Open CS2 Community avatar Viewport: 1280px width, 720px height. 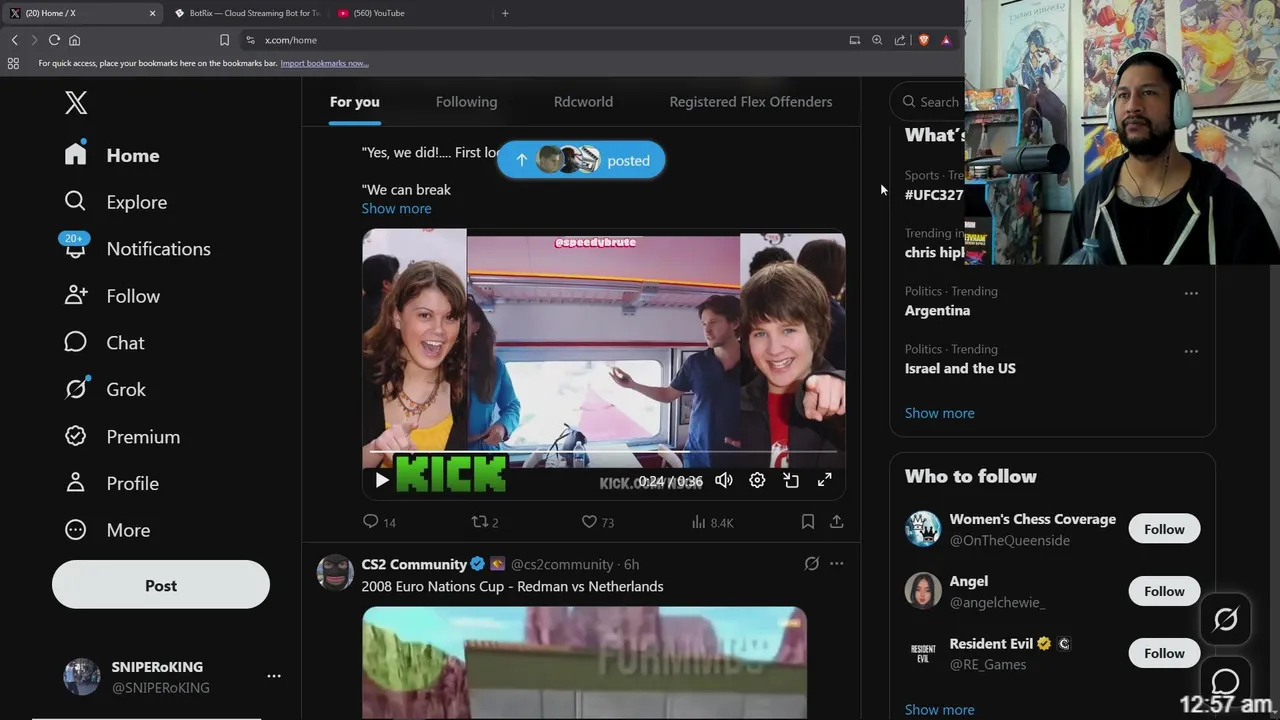335,573
